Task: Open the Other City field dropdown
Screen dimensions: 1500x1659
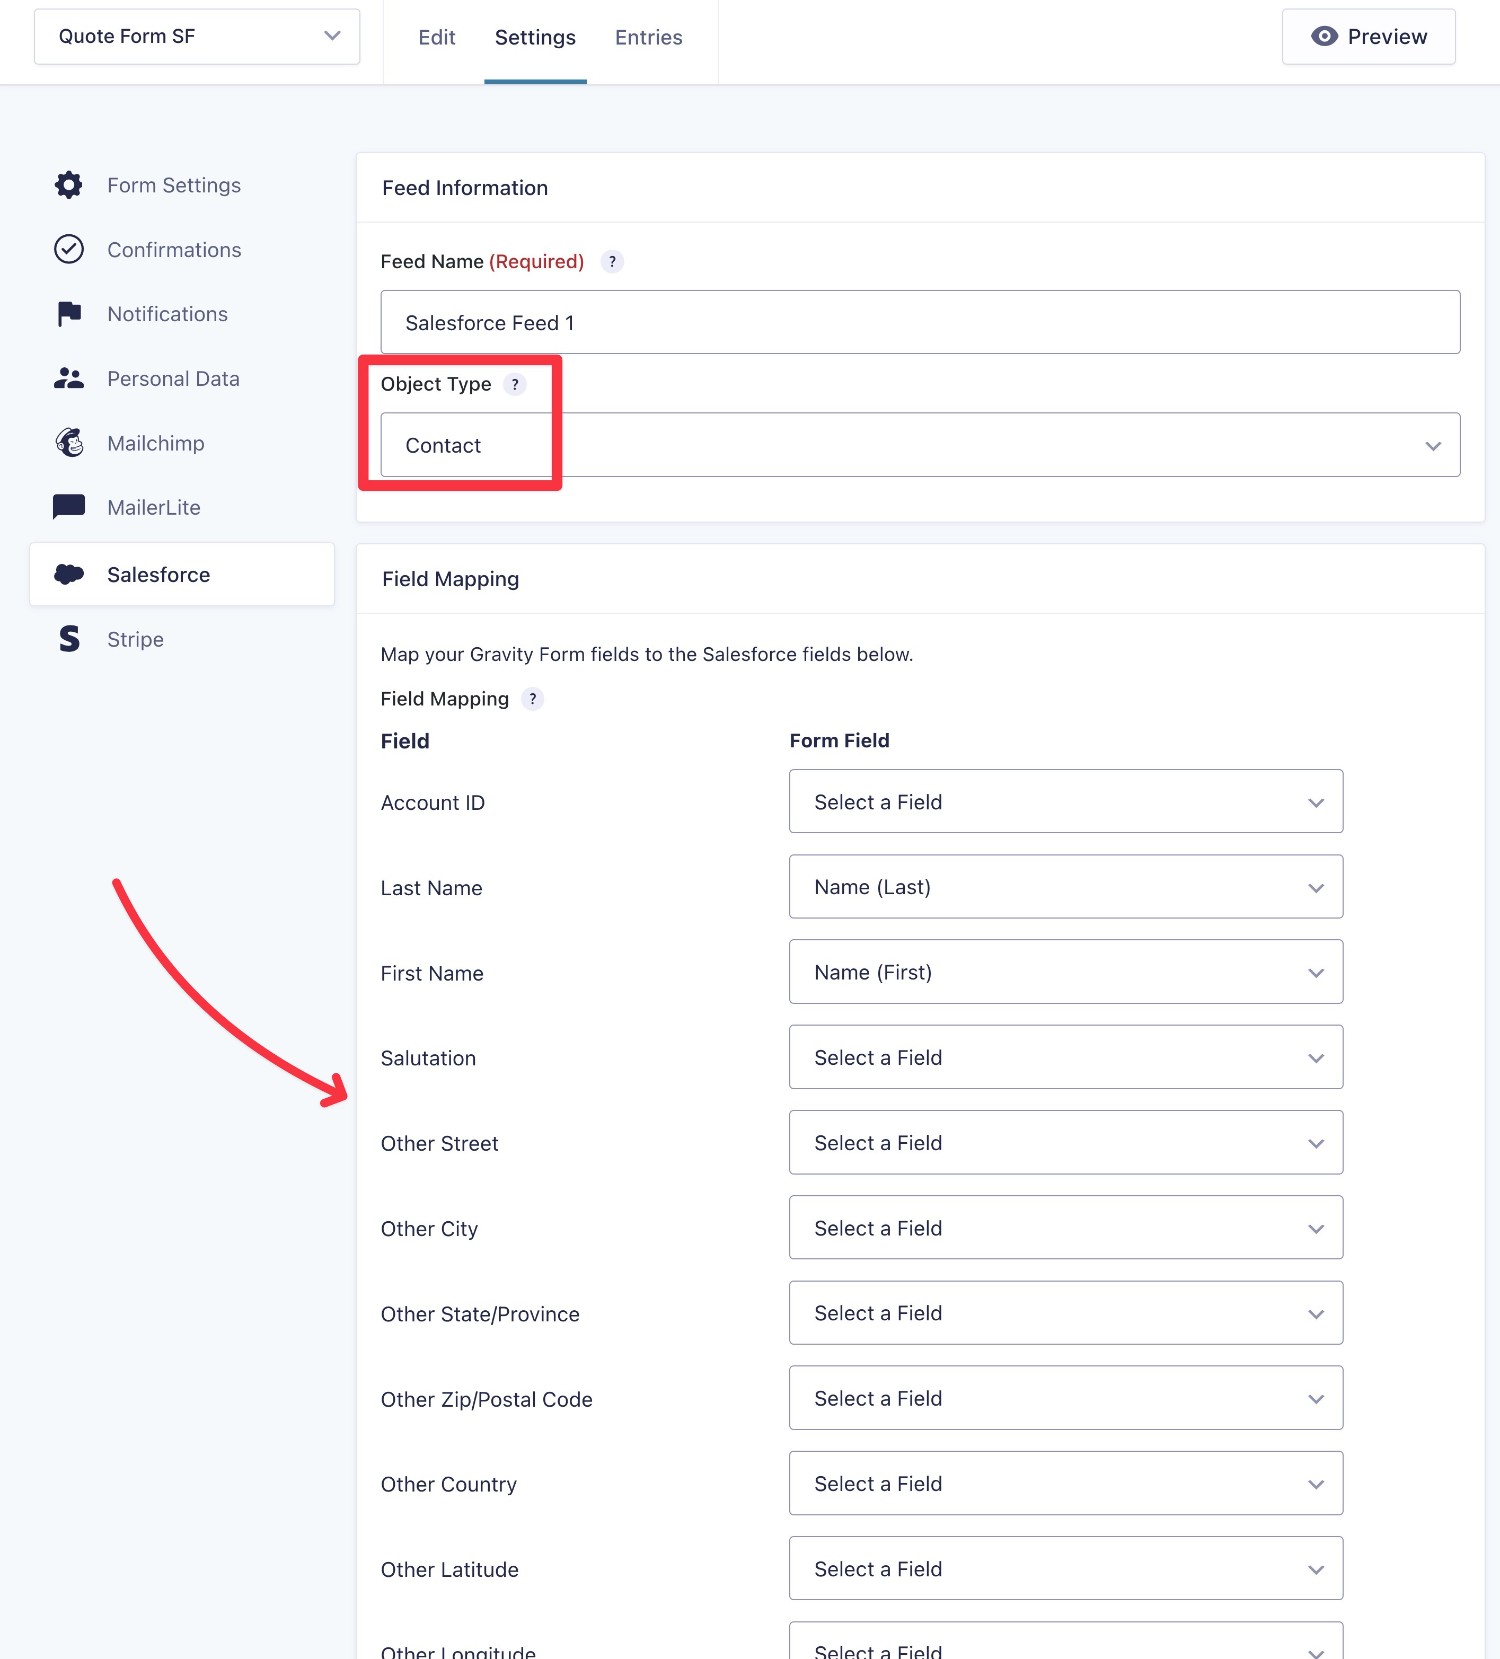Action: (1066, 1227)
